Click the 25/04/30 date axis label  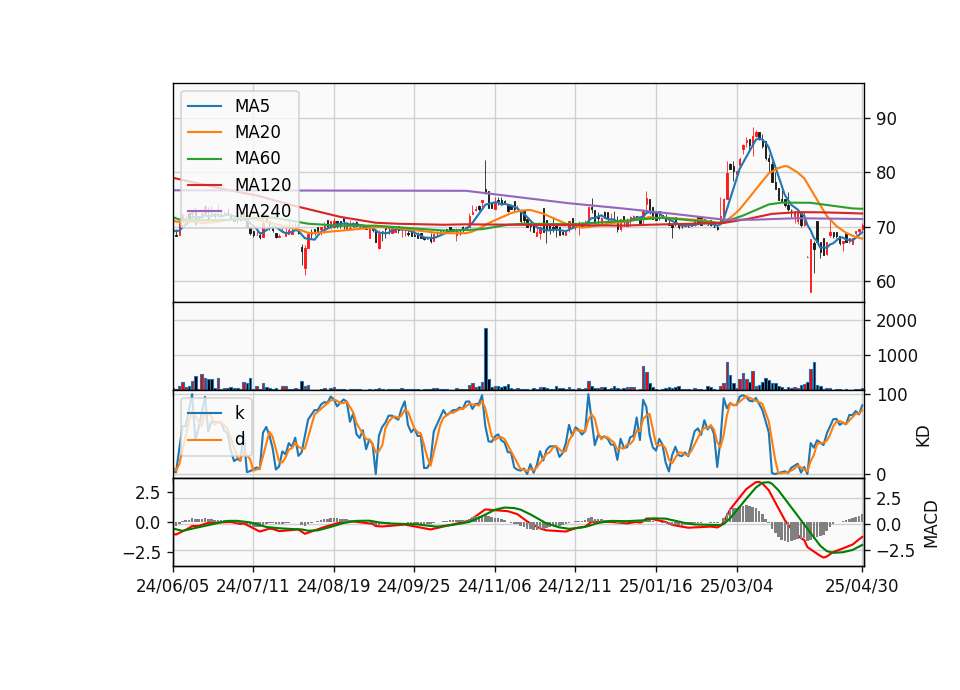pos(862,587)
